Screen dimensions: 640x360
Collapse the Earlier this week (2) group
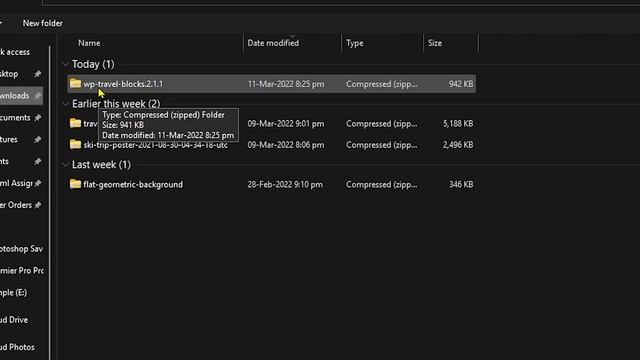[x=65, y=104]
